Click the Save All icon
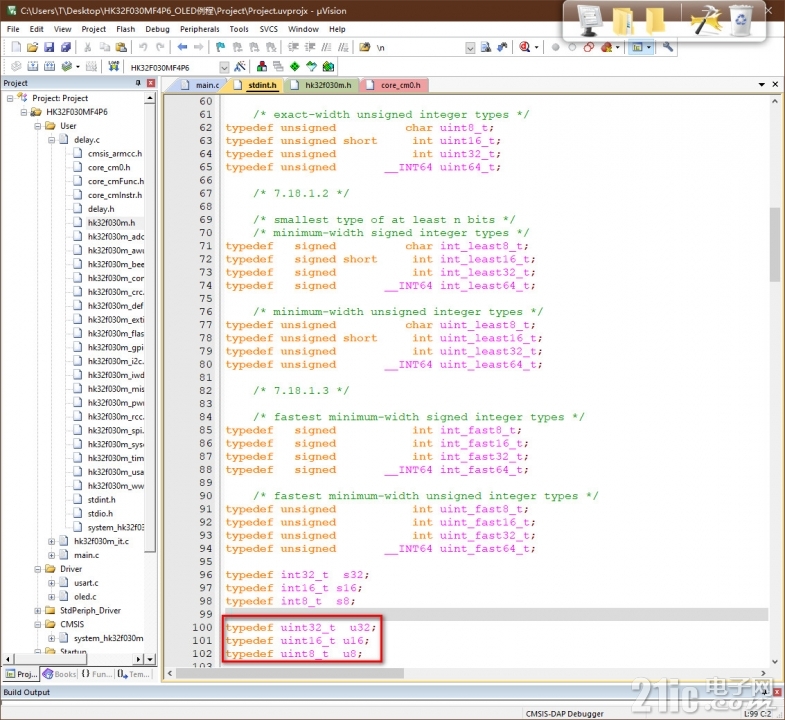This screenshot has width=785, height=720. pos(66,47)
